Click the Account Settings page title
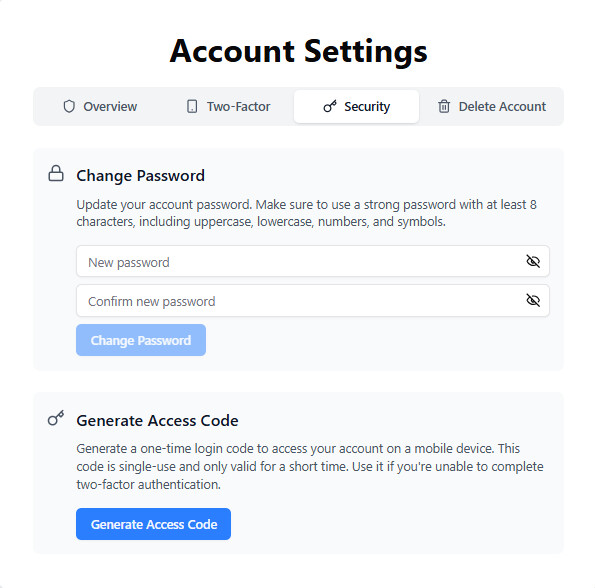The image size is (595, 588). coord(299,52)
